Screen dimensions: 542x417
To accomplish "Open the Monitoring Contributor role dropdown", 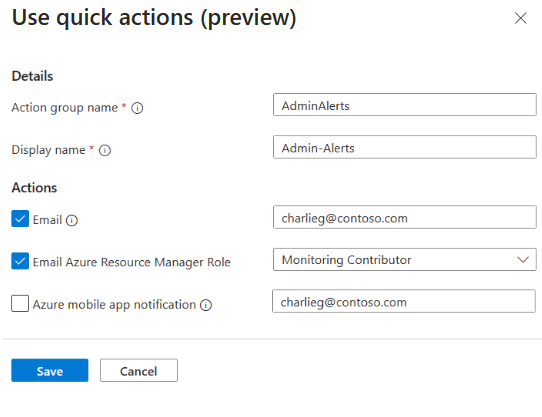I will coord(404,259).
